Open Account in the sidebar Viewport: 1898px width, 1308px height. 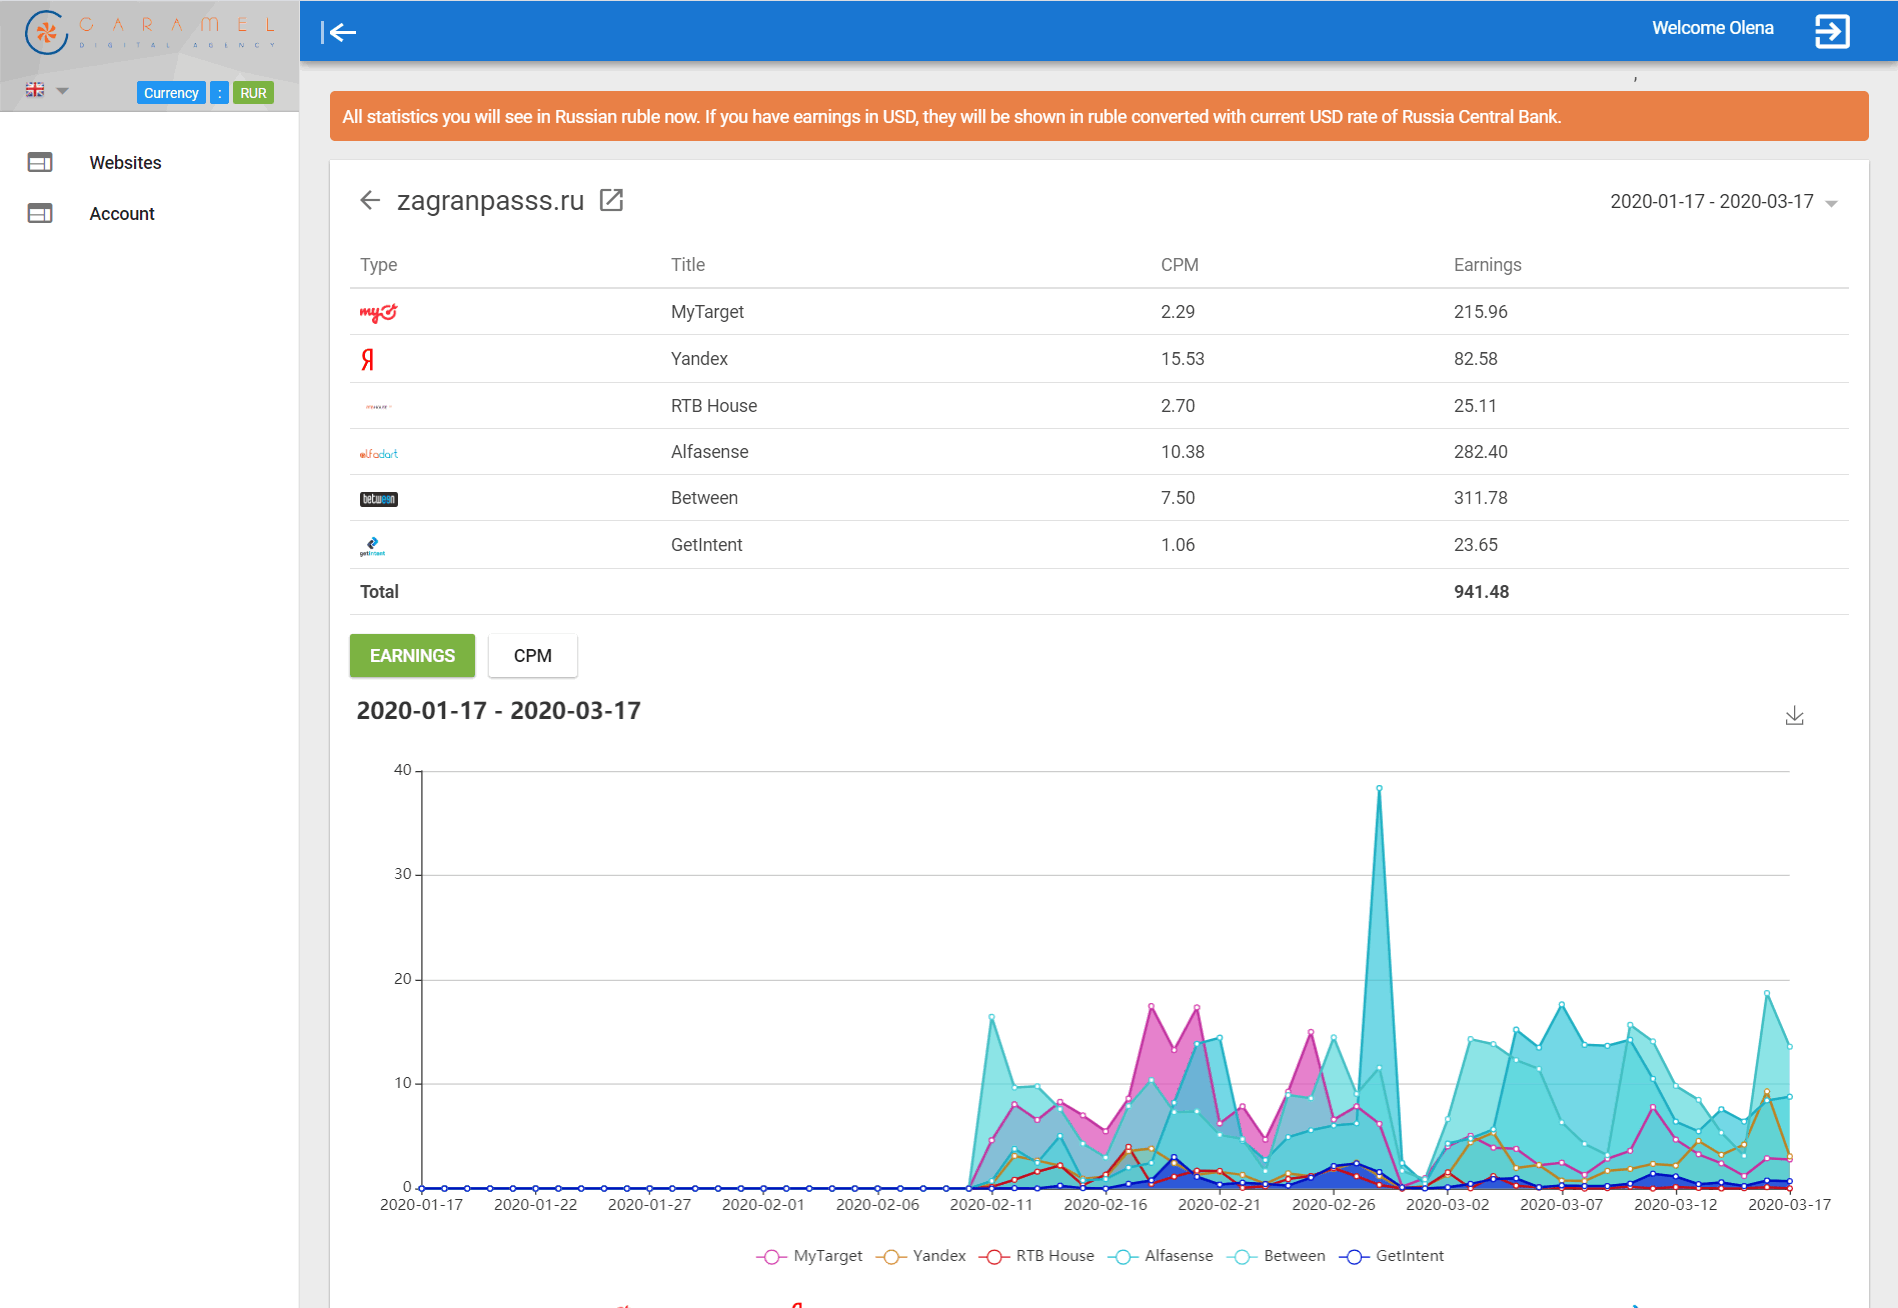(121, 214)
